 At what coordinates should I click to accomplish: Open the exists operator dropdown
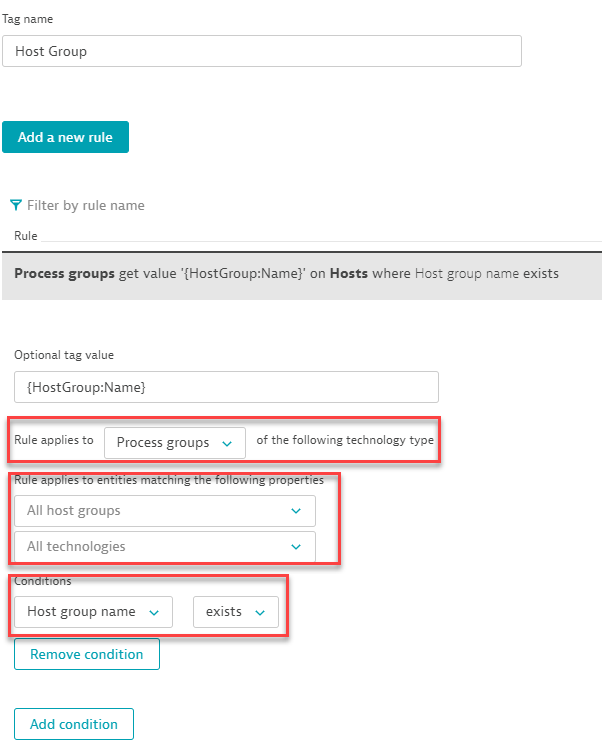coord(236,612)
